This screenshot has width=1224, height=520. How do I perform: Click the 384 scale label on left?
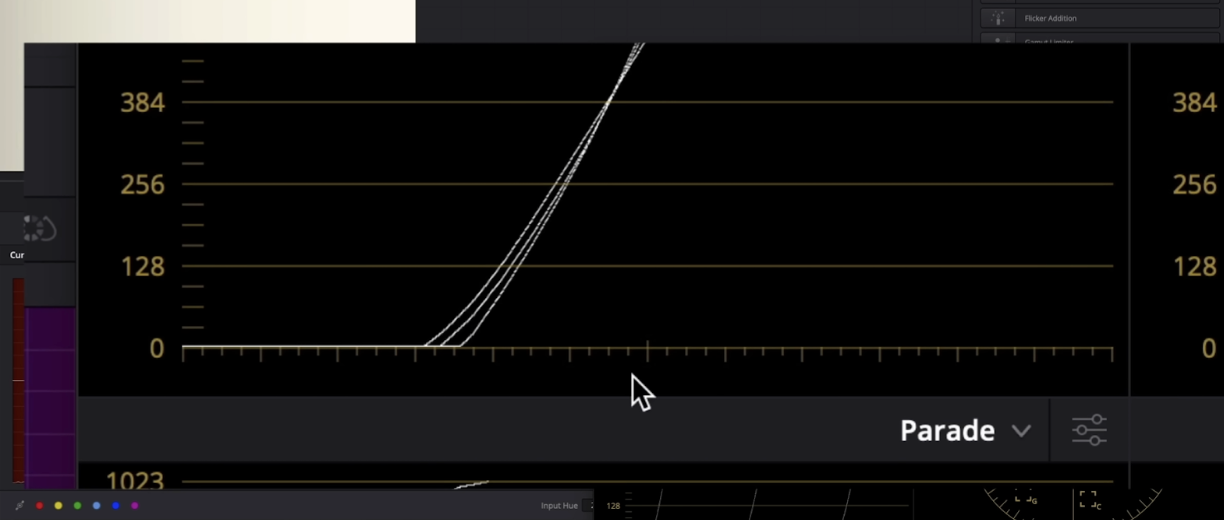coord(142,102)
